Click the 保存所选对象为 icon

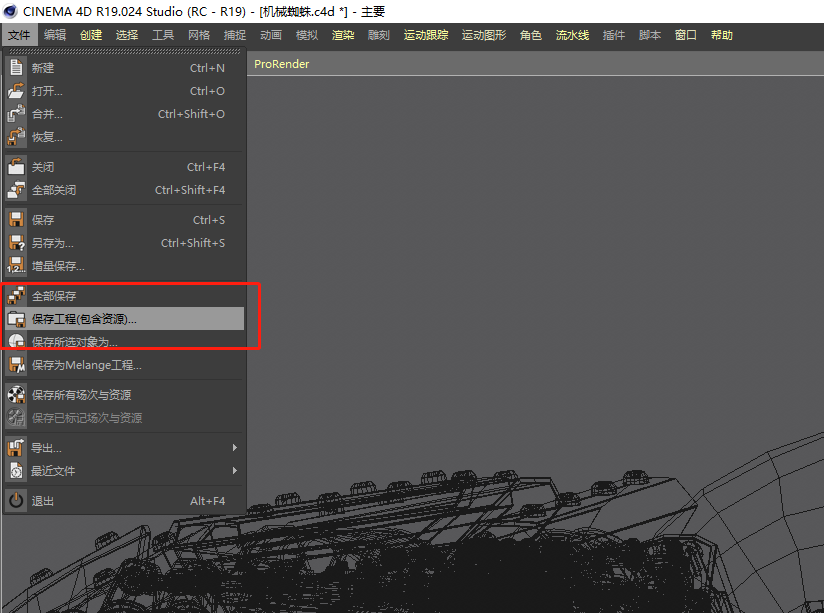(16, 342)
